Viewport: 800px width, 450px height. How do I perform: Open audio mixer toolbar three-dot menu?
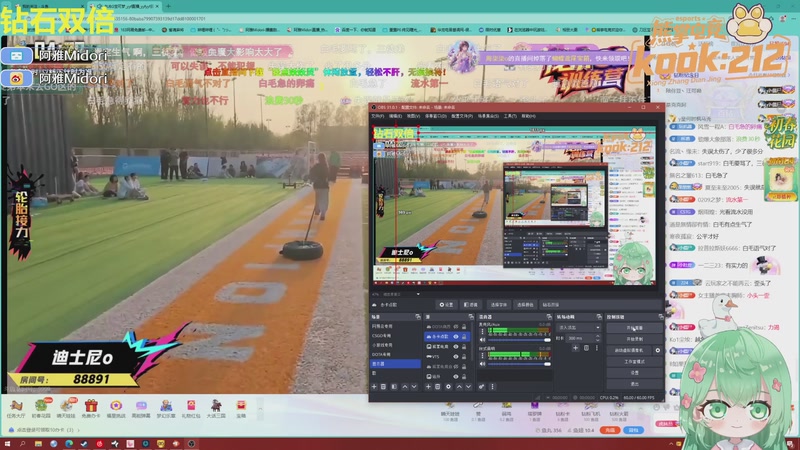tap(492, 387)
